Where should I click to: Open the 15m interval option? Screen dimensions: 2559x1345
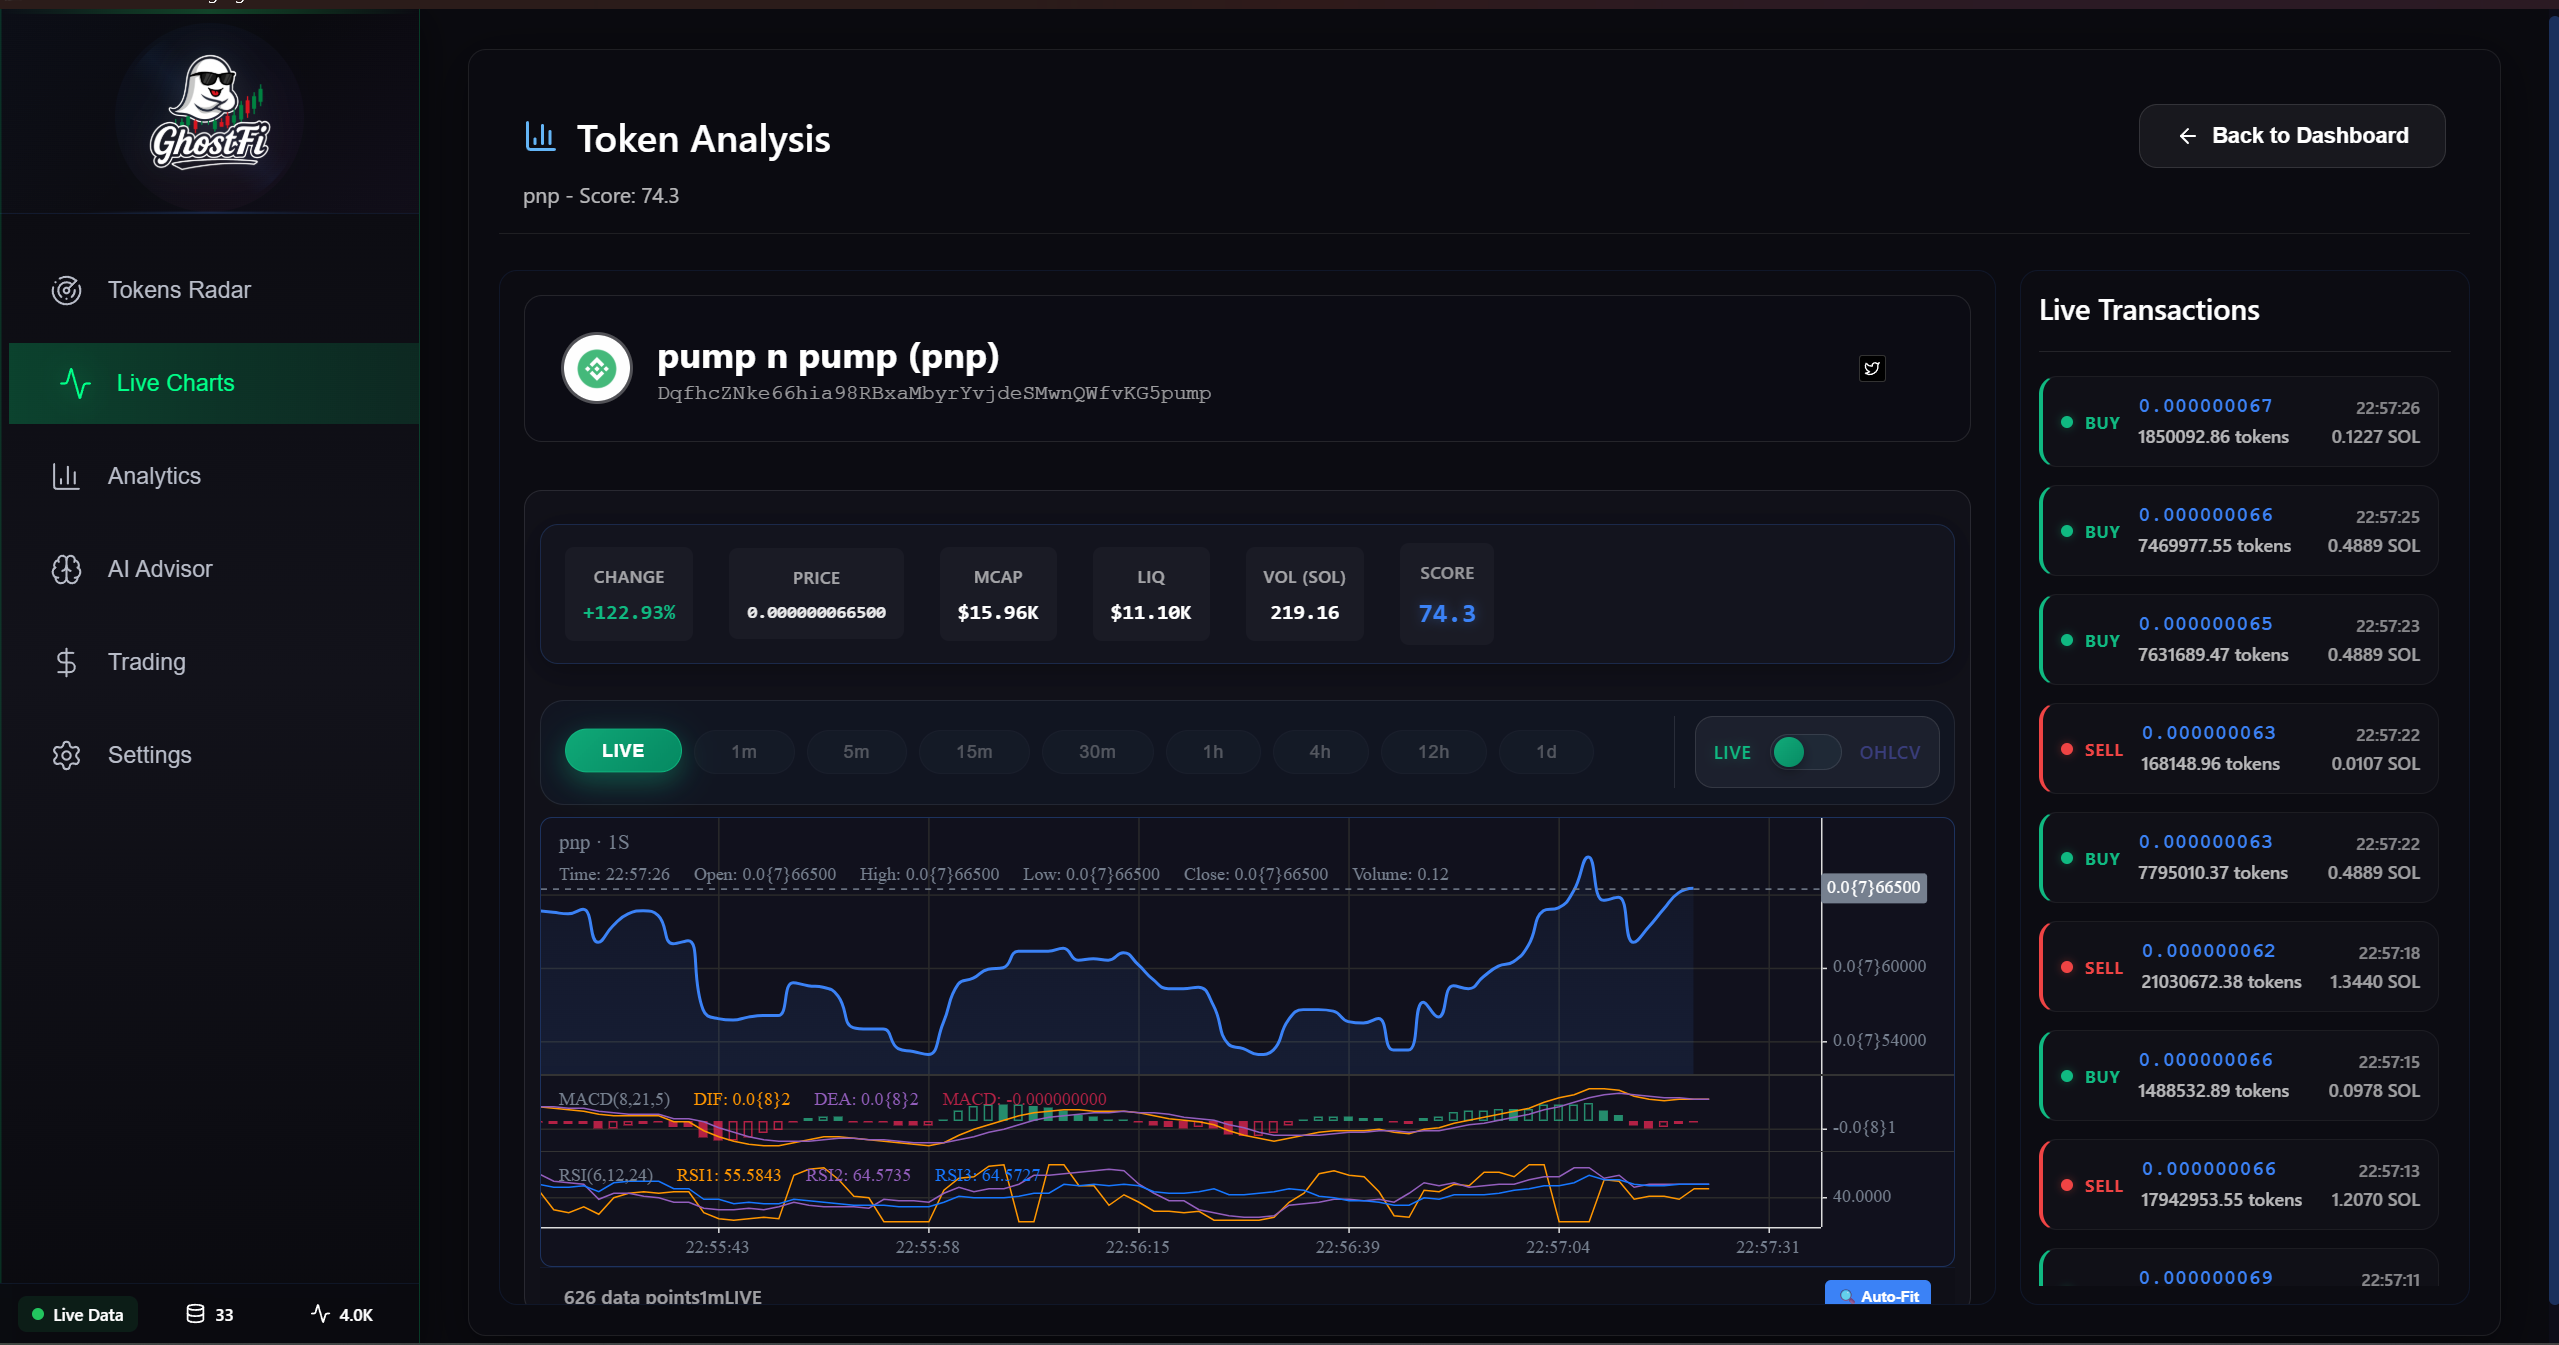[973, 751]
